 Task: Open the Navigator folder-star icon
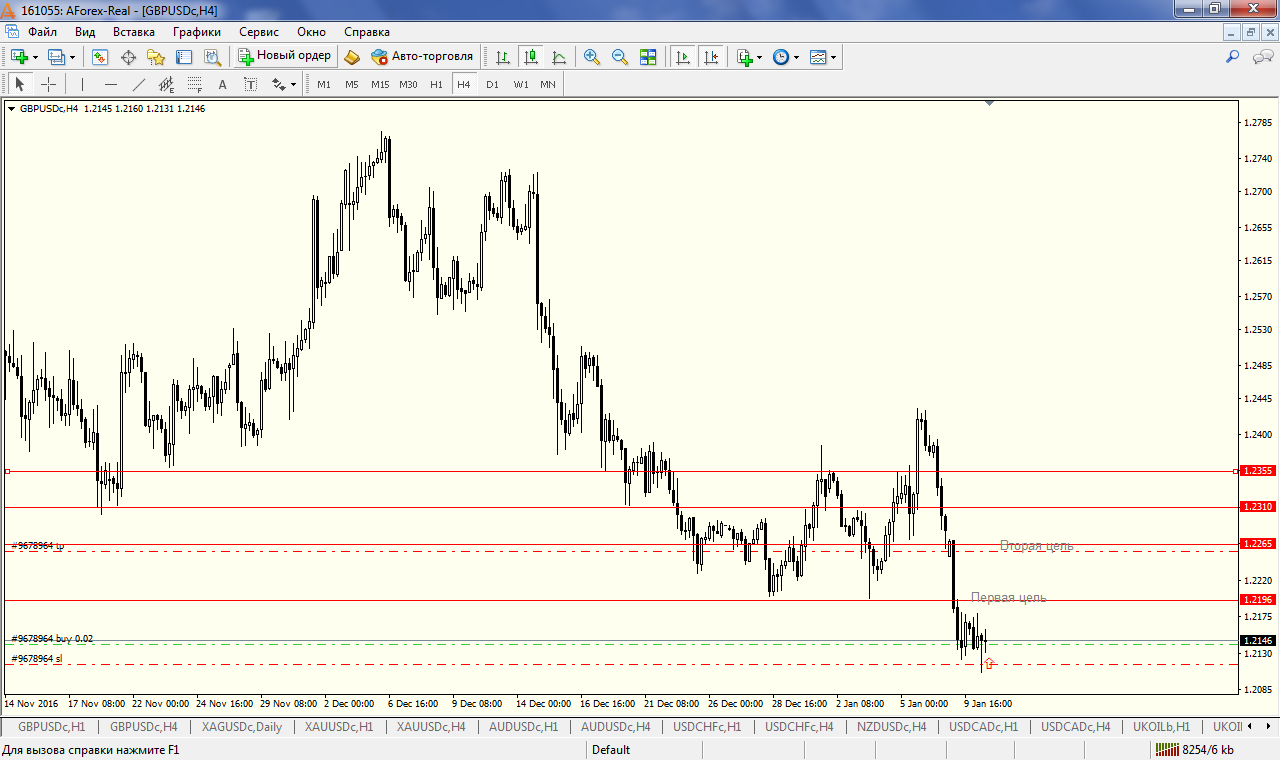coord(156,57)
